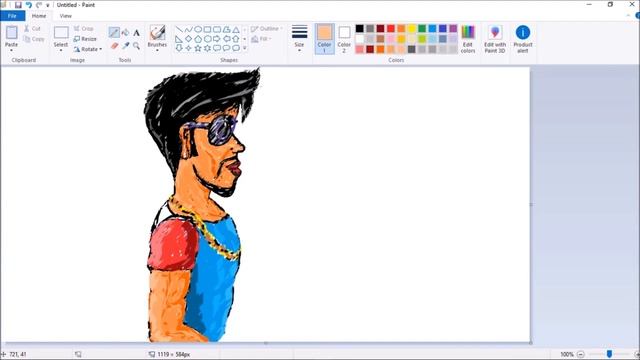Viewport: 640px width, 360px height.
Task: Choose the Right arrow shape
Action: point(217,39)
